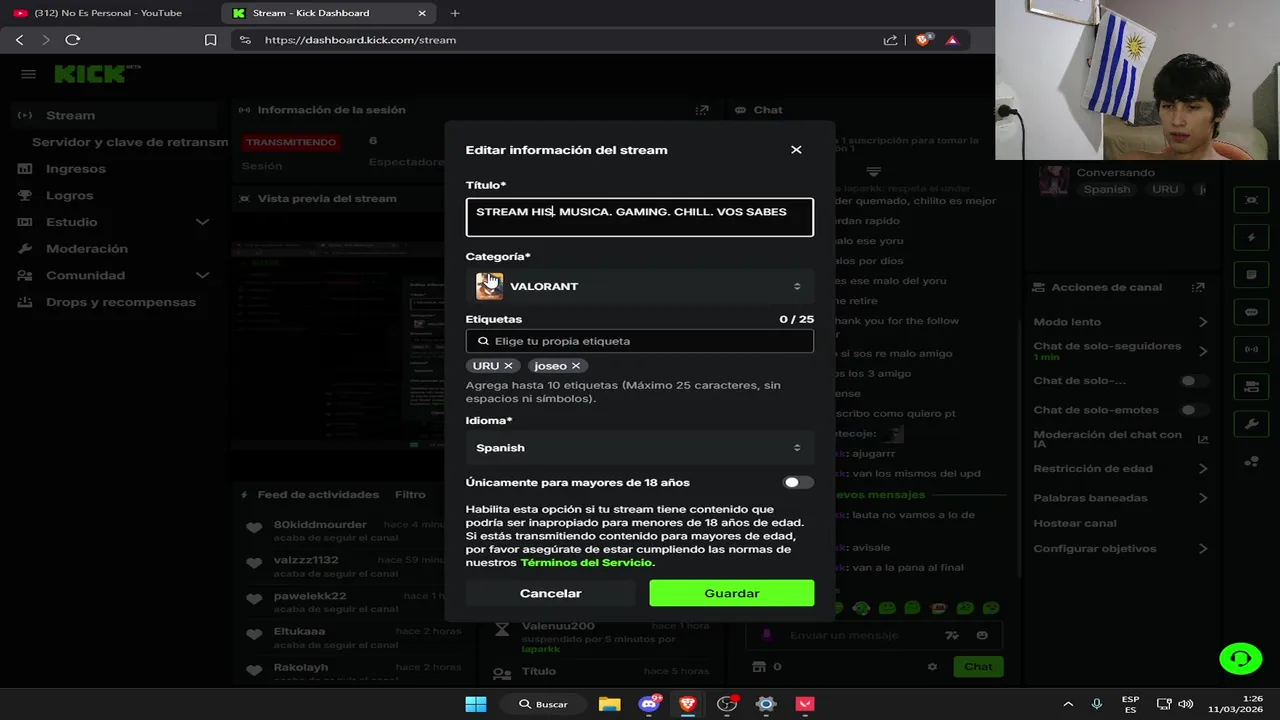Click the shop icon below chat input
This screenshot has height=720, width=1280.
pyautogui.click(x=759, y=667)
